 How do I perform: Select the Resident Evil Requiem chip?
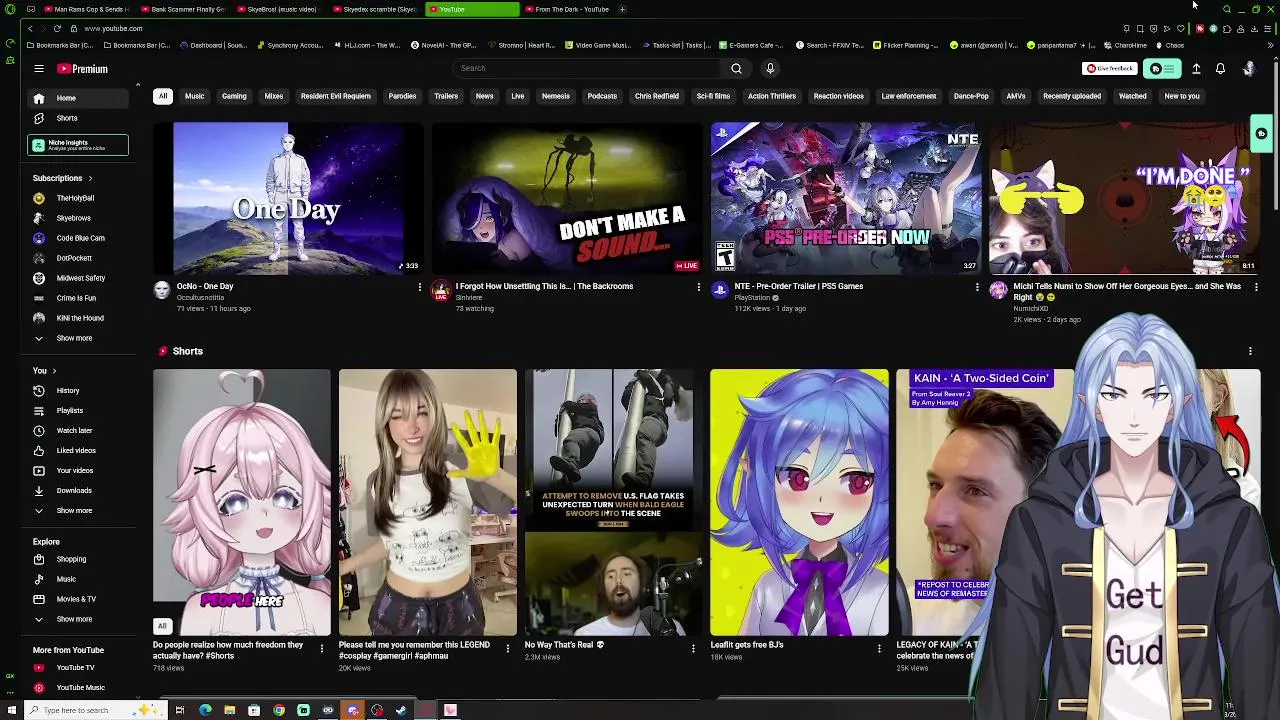click(x=336, y=96)
